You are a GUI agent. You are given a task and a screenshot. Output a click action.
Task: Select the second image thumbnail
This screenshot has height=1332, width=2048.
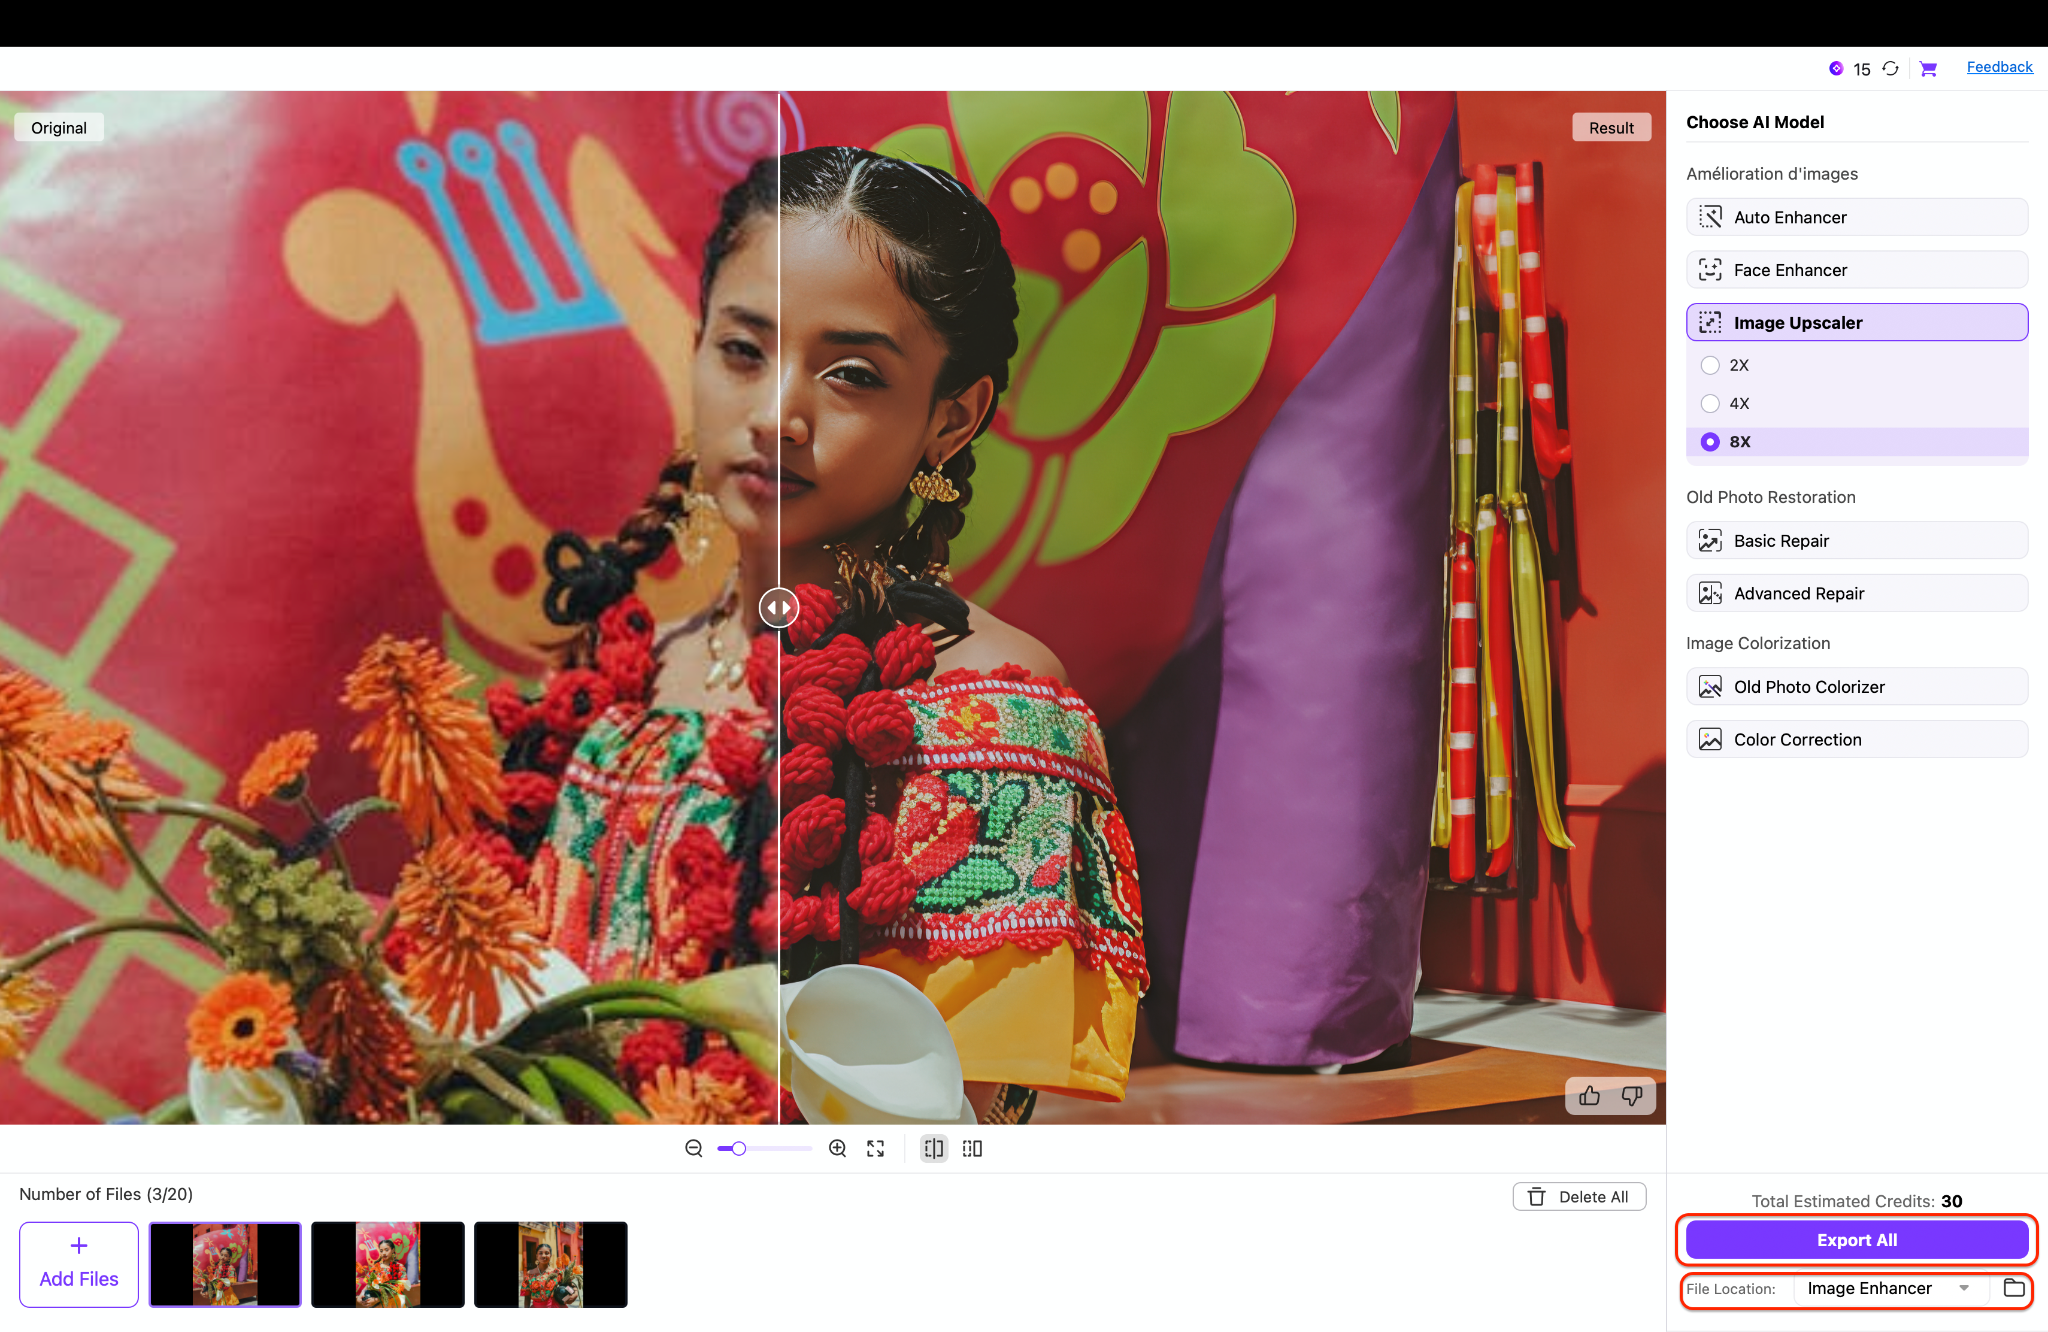click(387, 1264)
